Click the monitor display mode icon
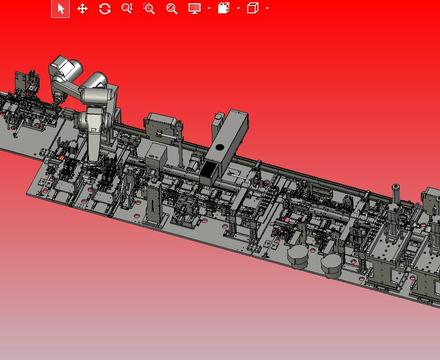Screen dimensions: 440x360 click(x=194, y=8)
